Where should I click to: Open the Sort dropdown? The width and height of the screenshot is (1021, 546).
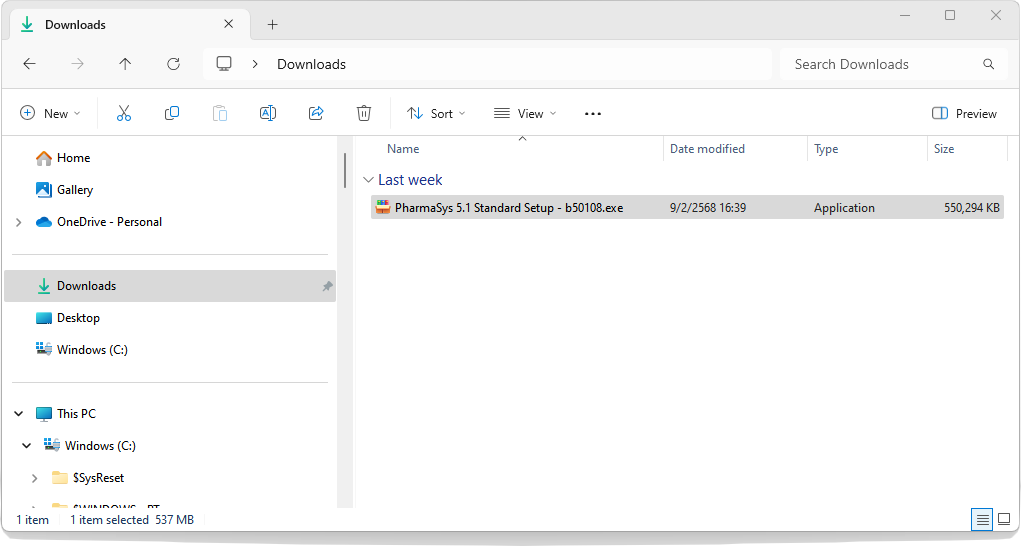pyautogui.click(x=436, y=113)
